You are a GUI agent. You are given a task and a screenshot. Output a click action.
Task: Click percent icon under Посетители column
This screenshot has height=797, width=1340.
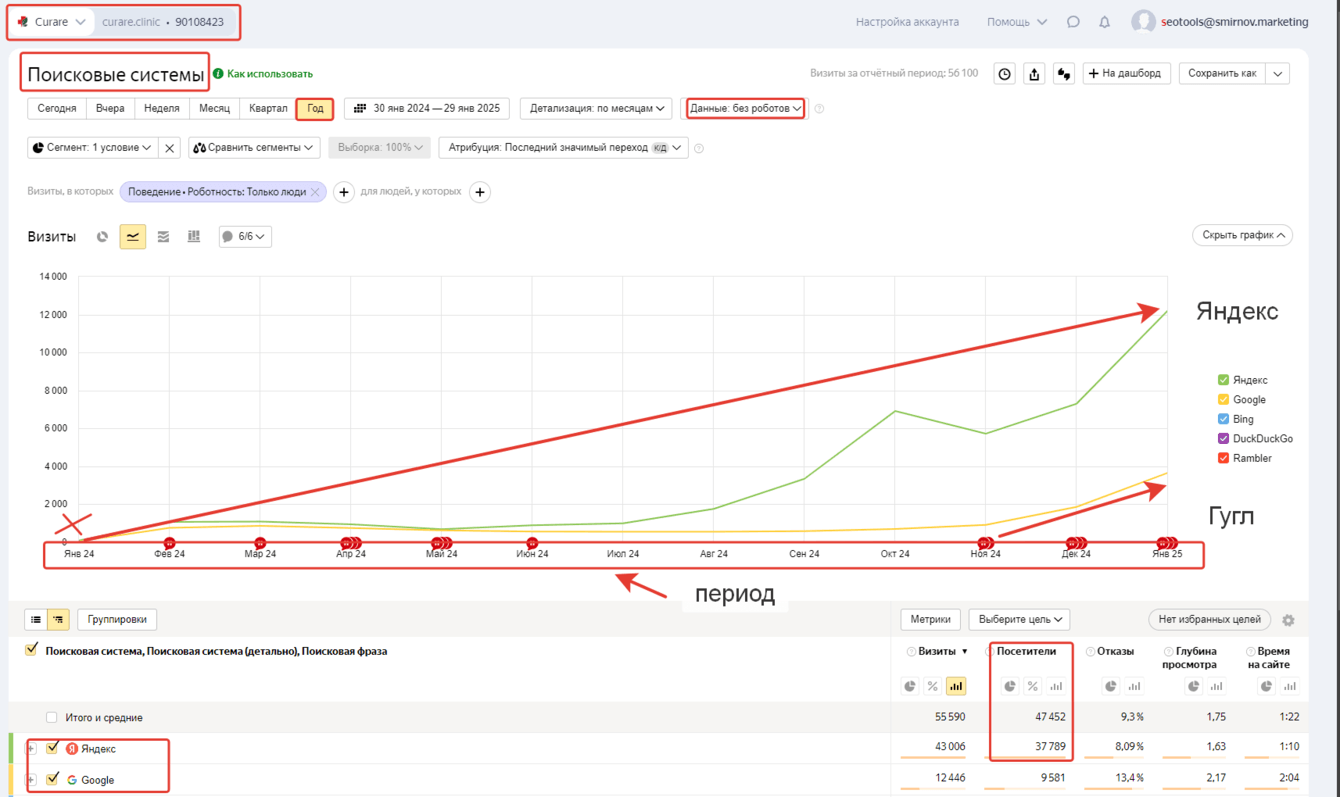1033,686
